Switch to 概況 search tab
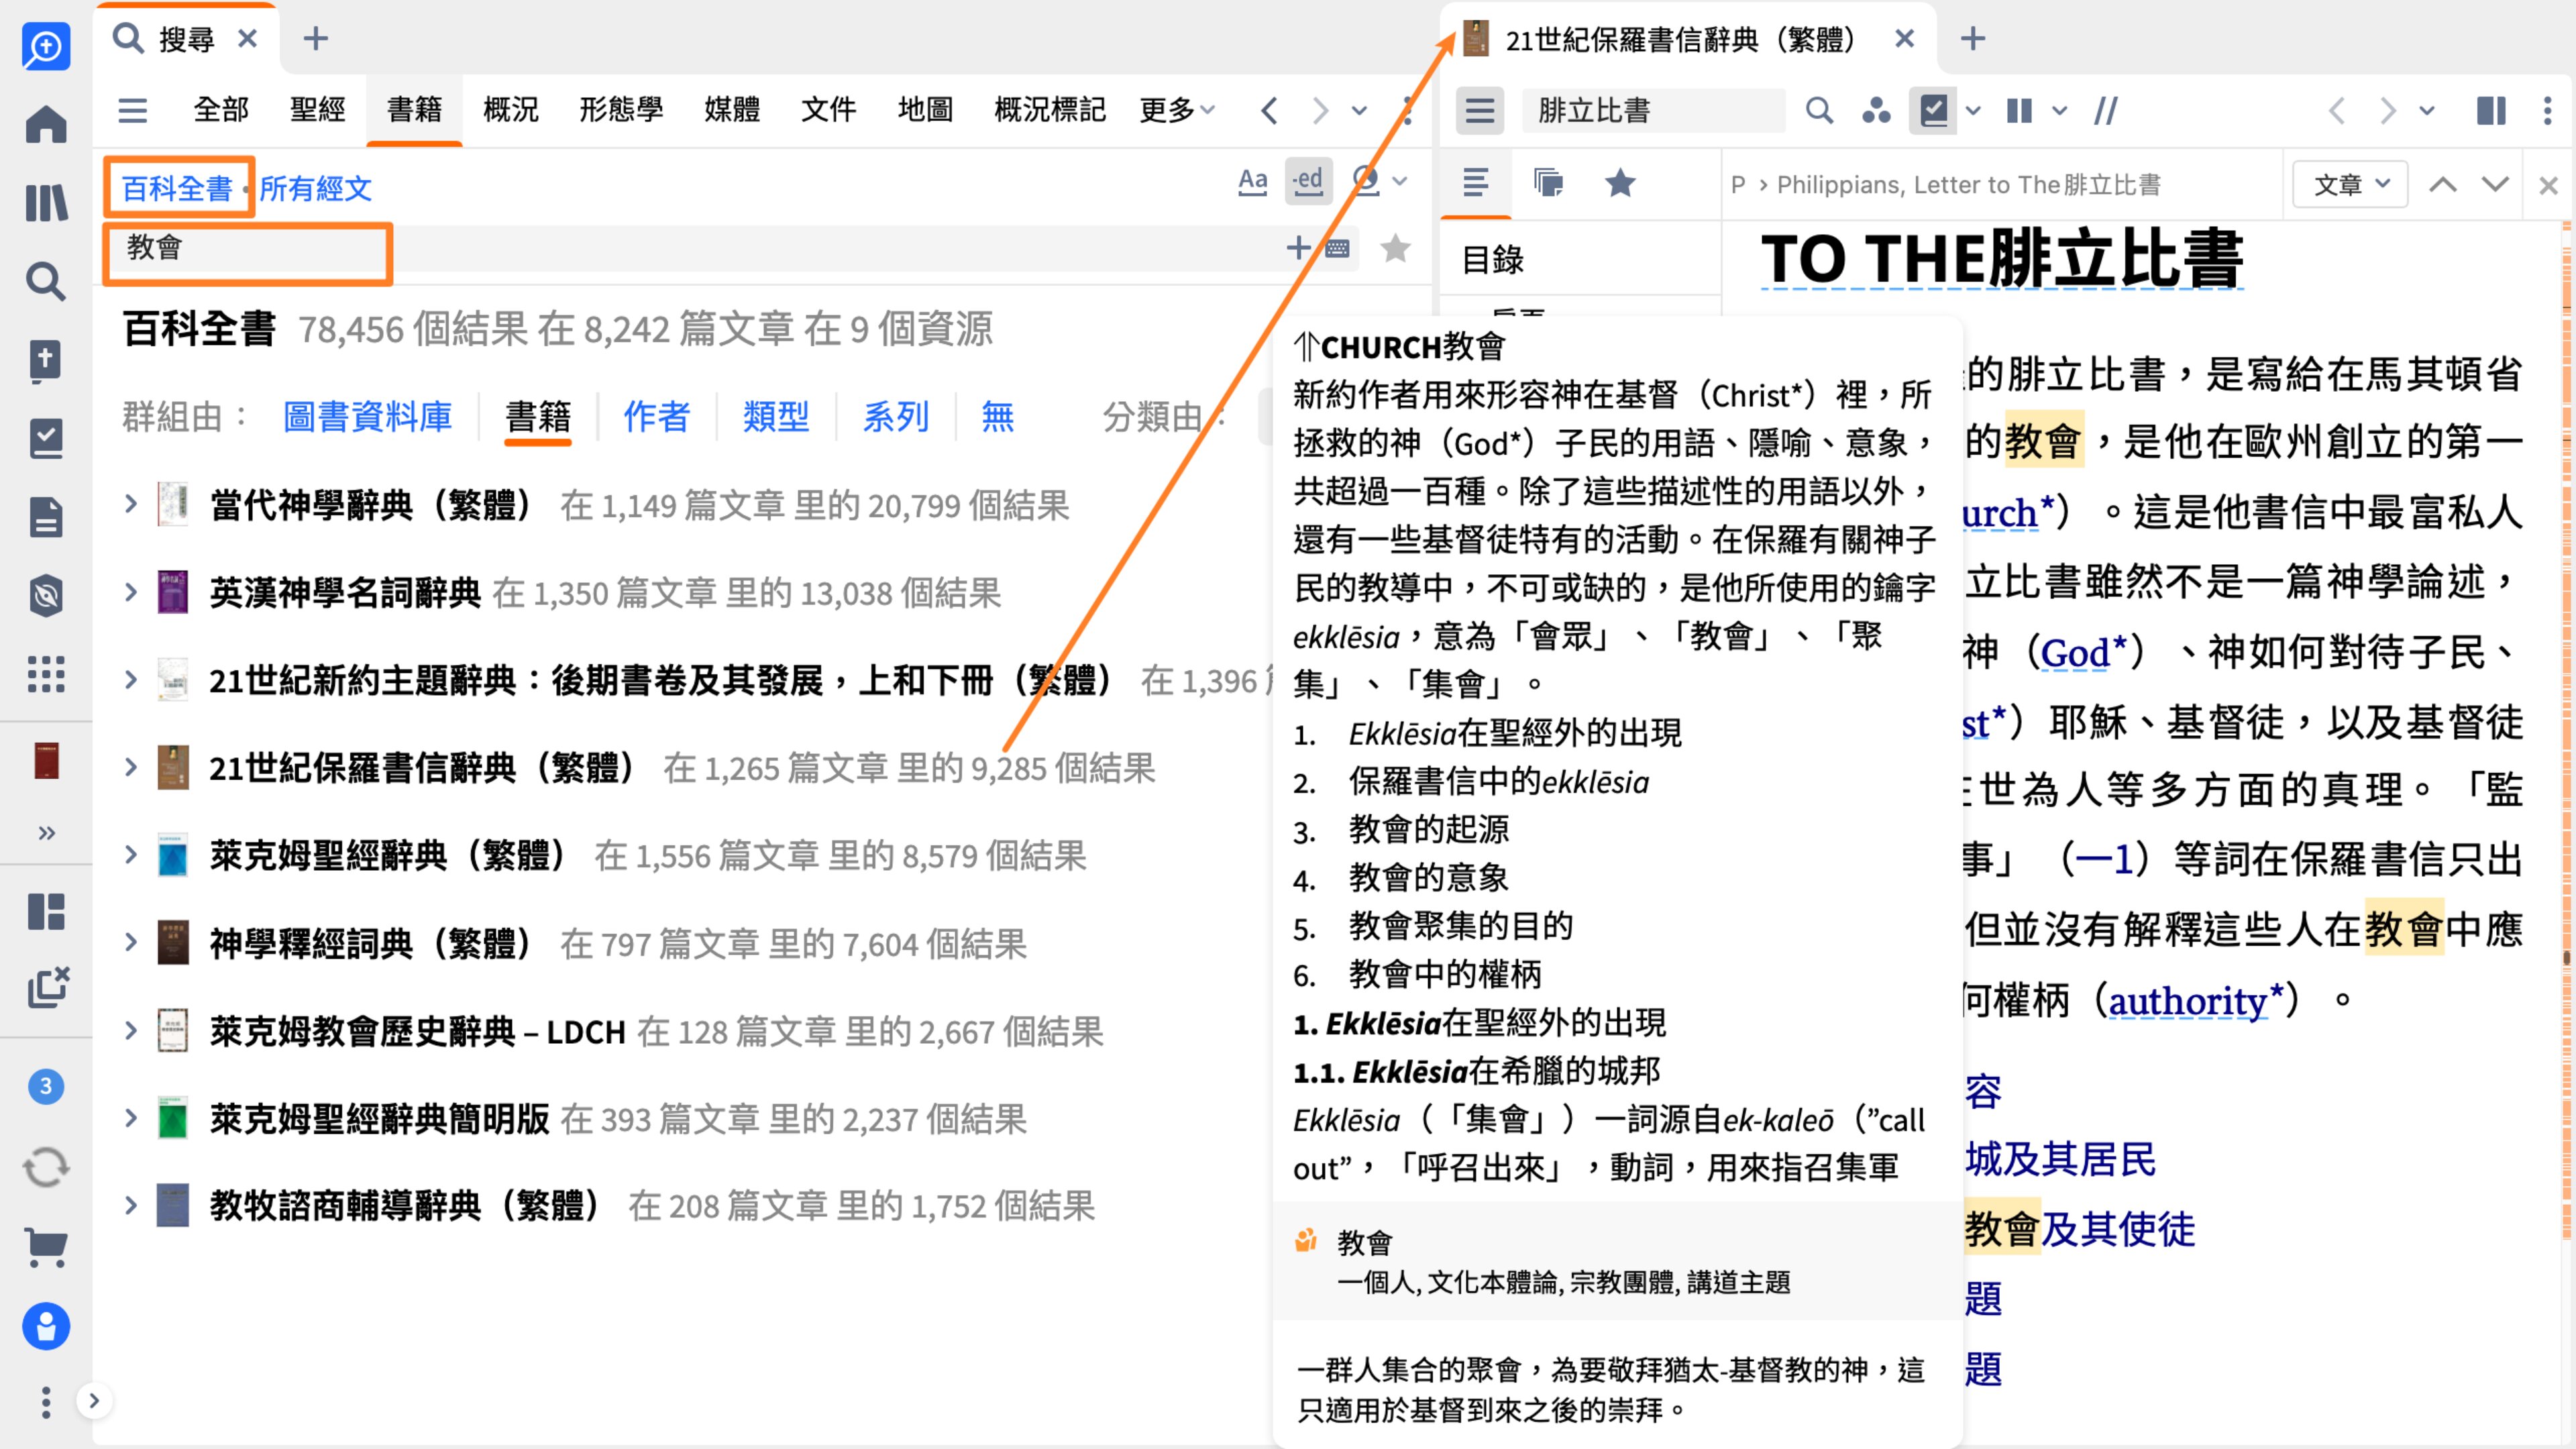 510,109
